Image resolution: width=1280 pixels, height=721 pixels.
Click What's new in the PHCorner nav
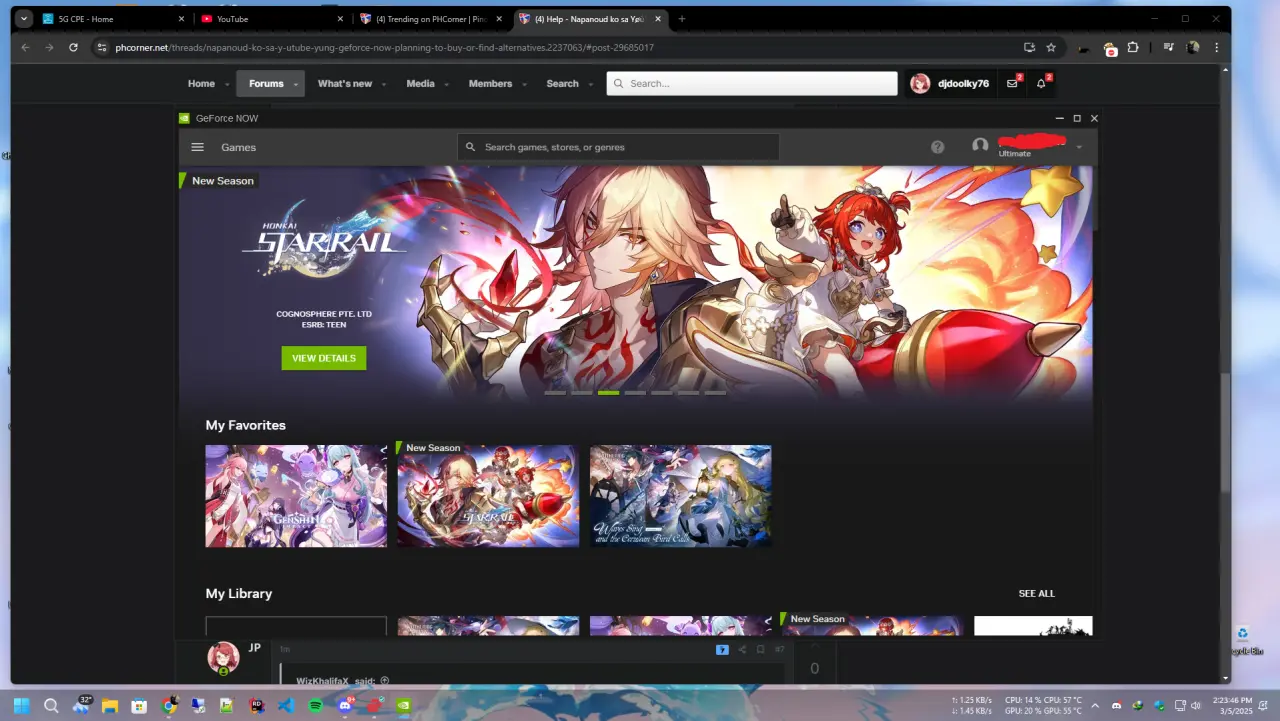pos(345,84)
